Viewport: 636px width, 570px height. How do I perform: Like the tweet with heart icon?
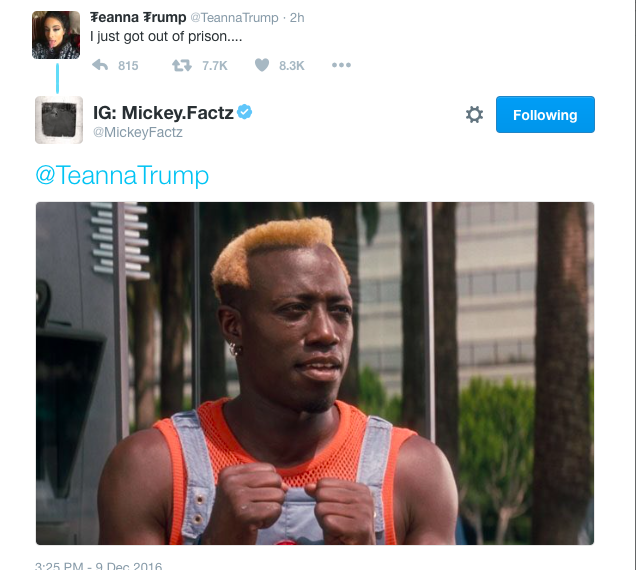click(x=262, y=65)
